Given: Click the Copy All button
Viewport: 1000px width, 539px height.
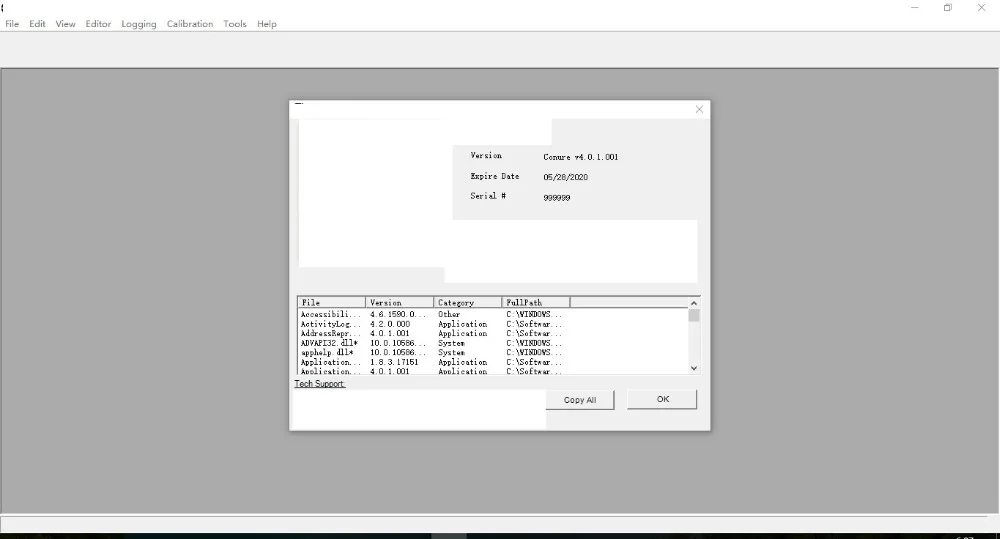Looking at the screenshot, I should coord(580,400).
